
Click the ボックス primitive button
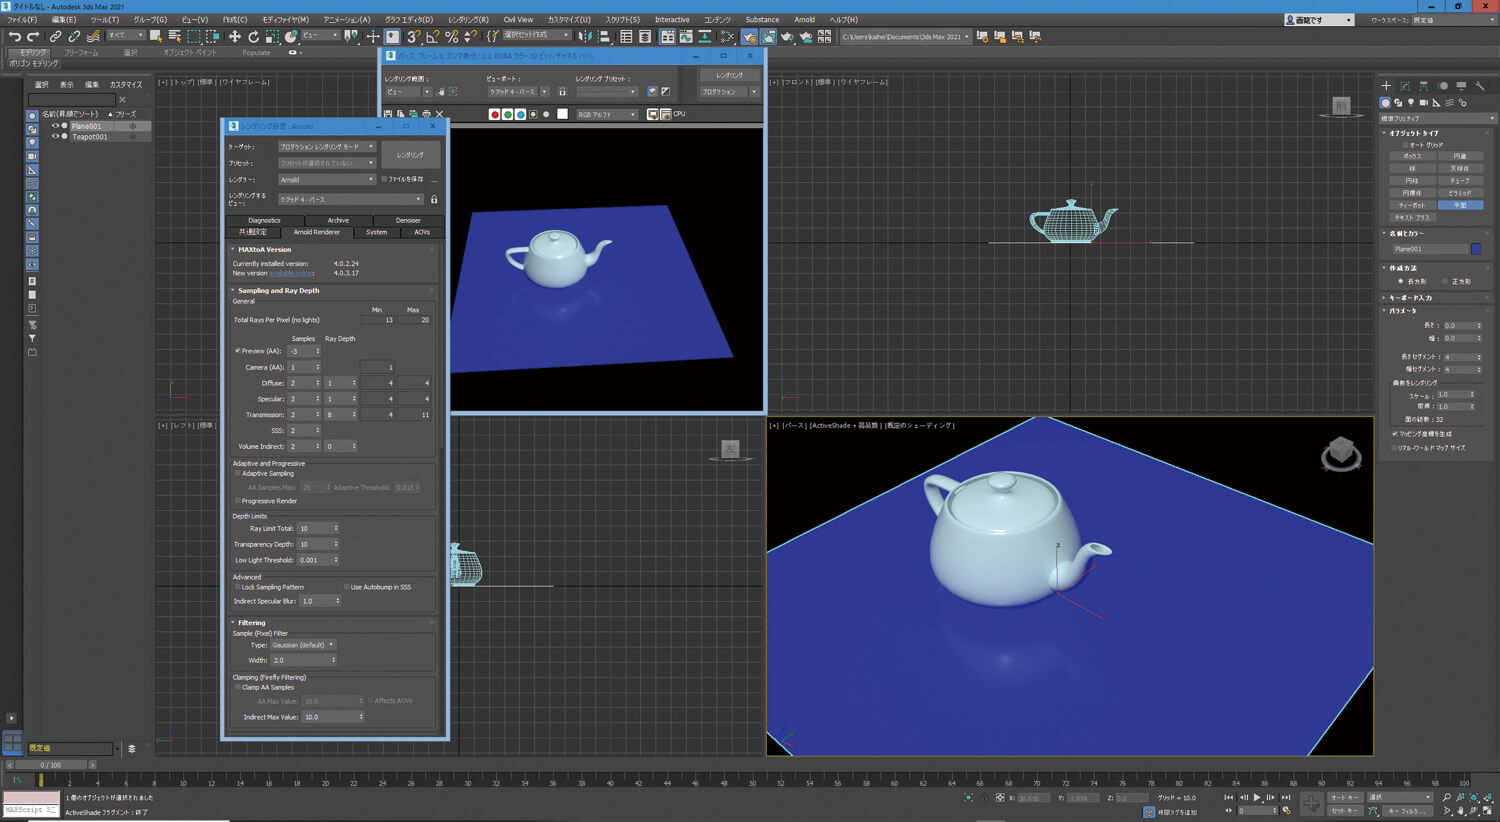(1412, 156)
